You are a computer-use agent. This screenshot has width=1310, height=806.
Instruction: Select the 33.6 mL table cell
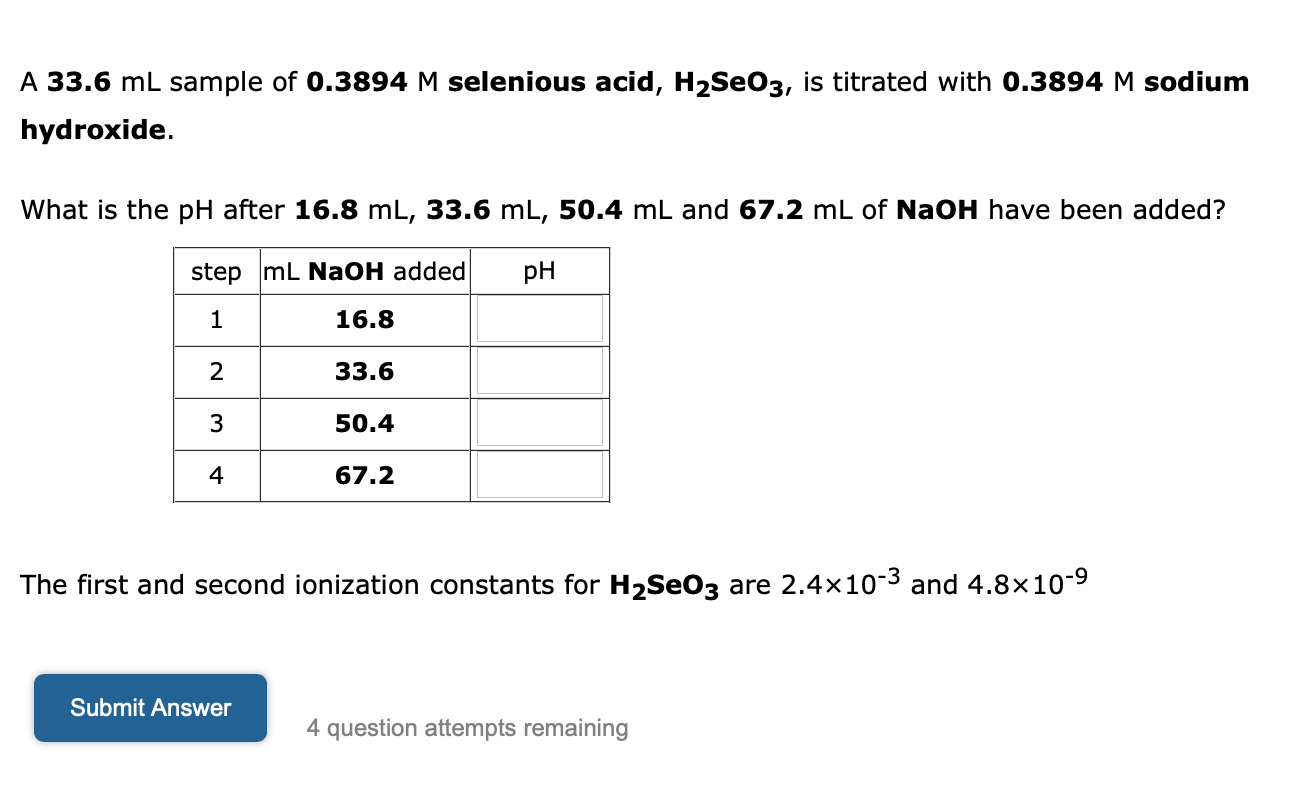(364, 371)
